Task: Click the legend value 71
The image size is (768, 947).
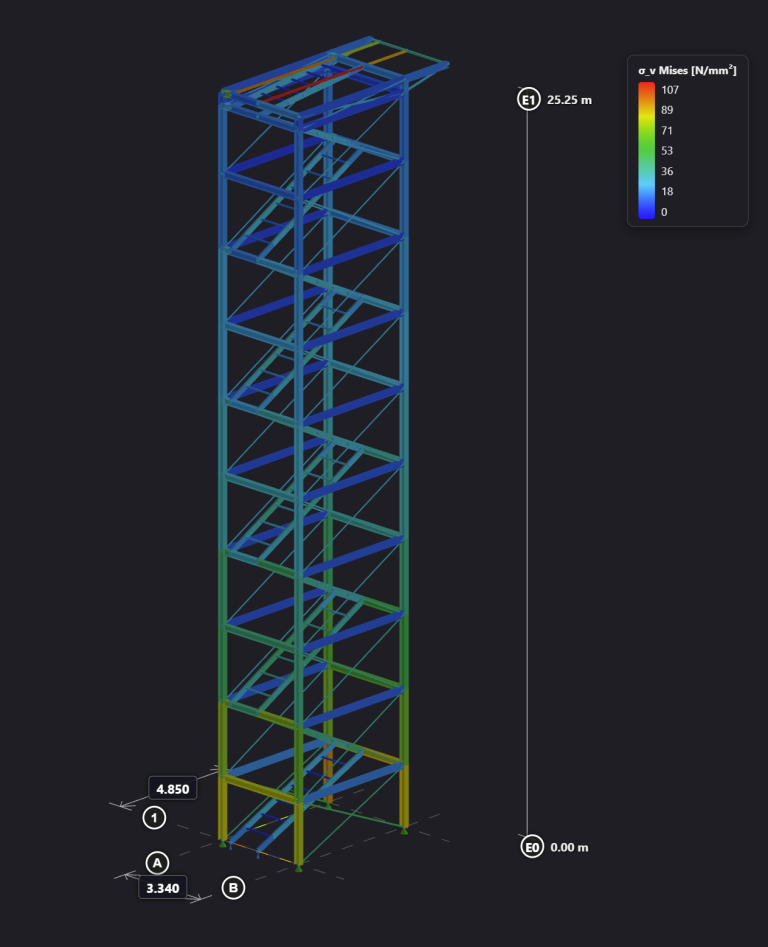Action: pyautogui.click(x=667, y=130)
